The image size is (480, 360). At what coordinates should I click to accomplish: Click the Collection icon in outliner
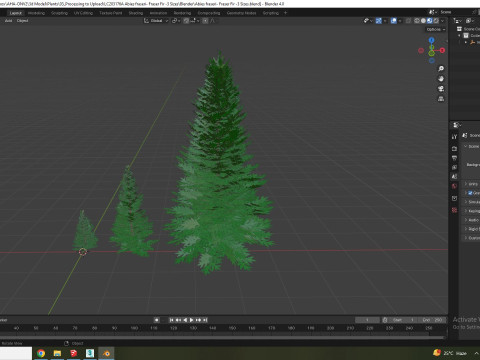(466, 35)
